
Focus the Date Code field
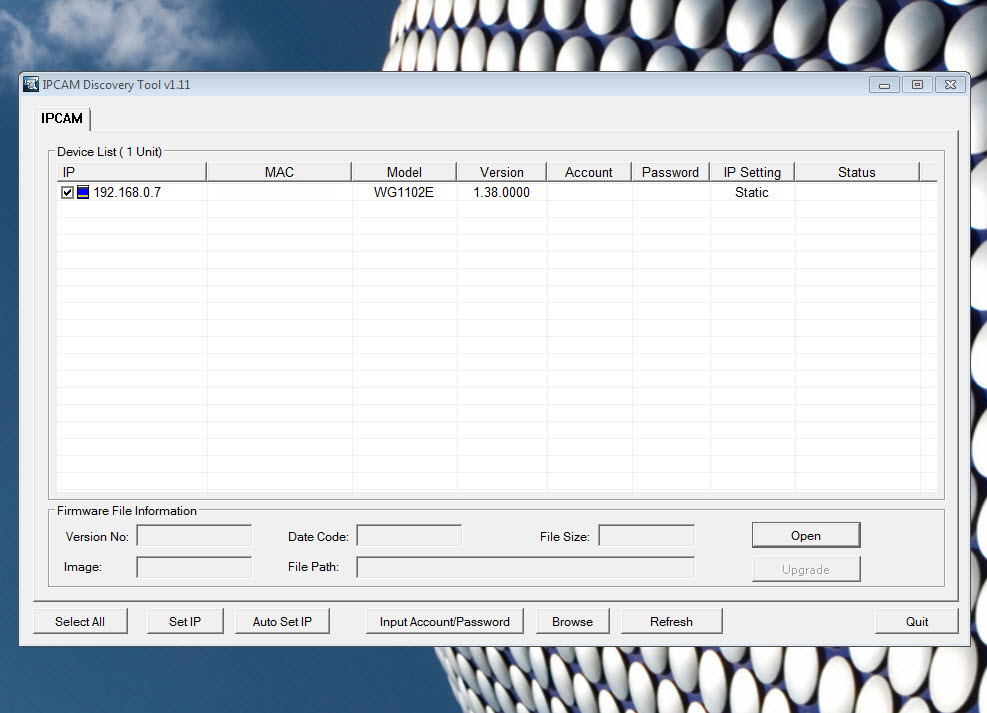[x=409, y=536]
